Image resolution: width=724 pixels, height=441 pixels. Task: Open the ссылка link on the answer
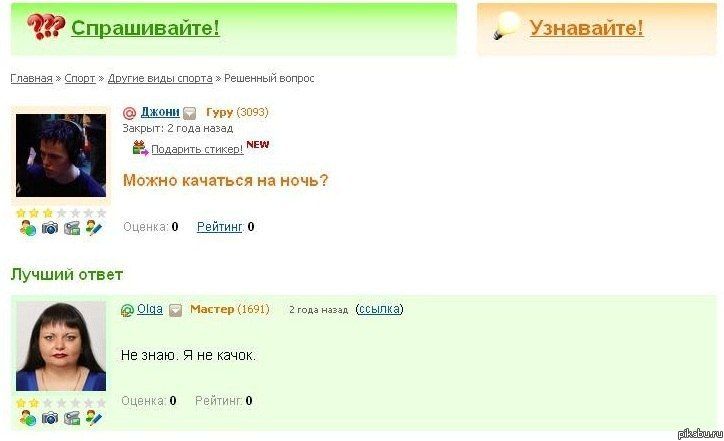[x=379, y=309]
